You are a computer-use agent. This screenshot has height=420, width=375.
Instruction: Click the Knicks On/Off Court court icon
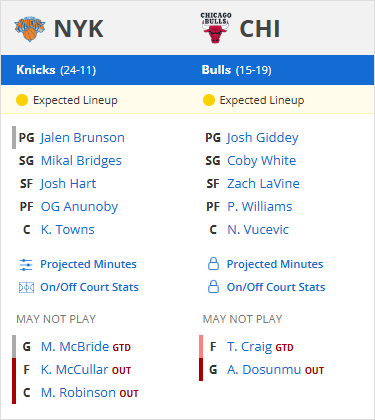coord(26,287)
